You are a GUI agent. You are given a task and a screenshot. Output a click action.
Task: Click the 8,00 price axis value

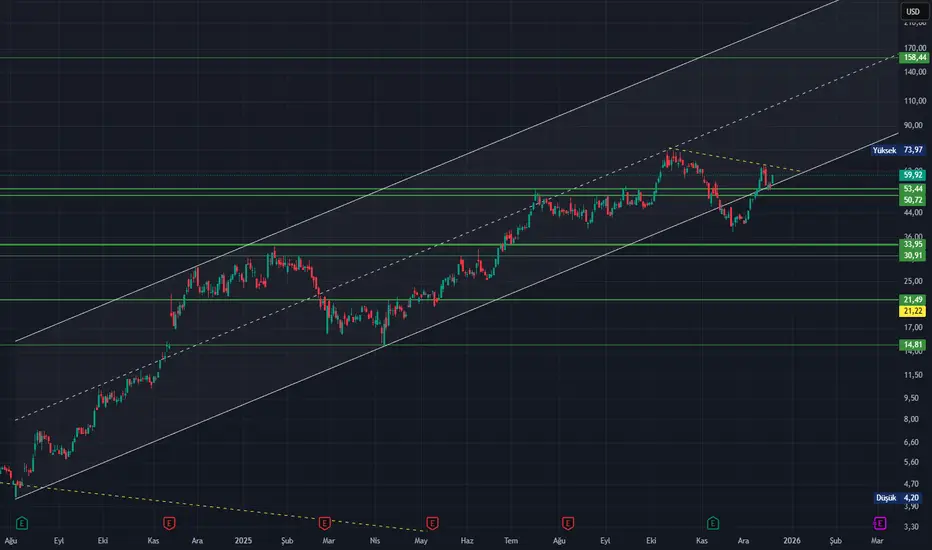pyautogui.click(x=911, y=419)
